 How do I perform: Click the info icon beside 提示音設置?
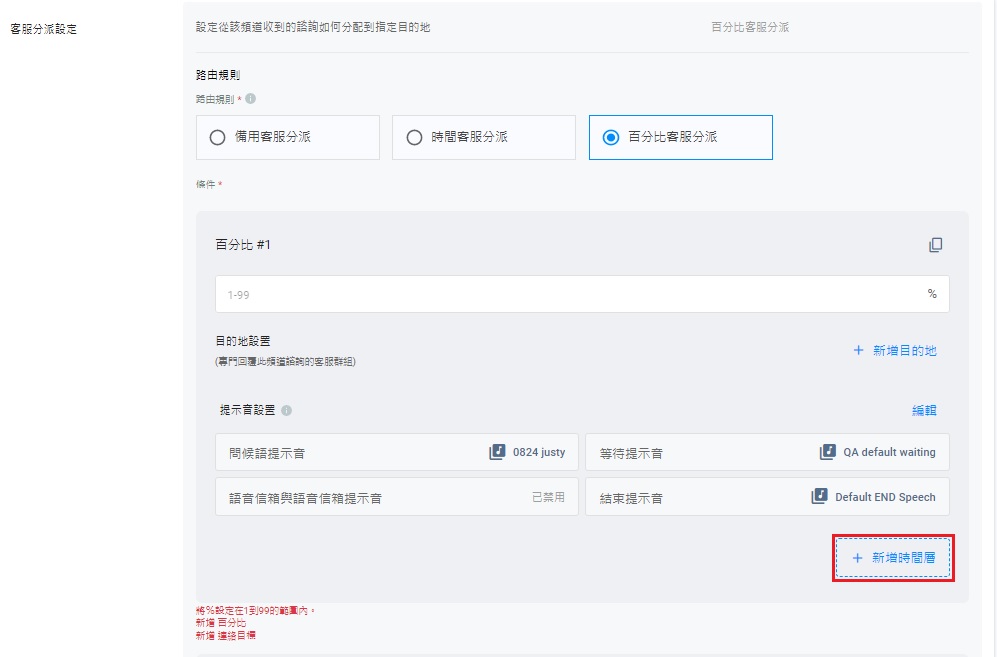point(287,410)
